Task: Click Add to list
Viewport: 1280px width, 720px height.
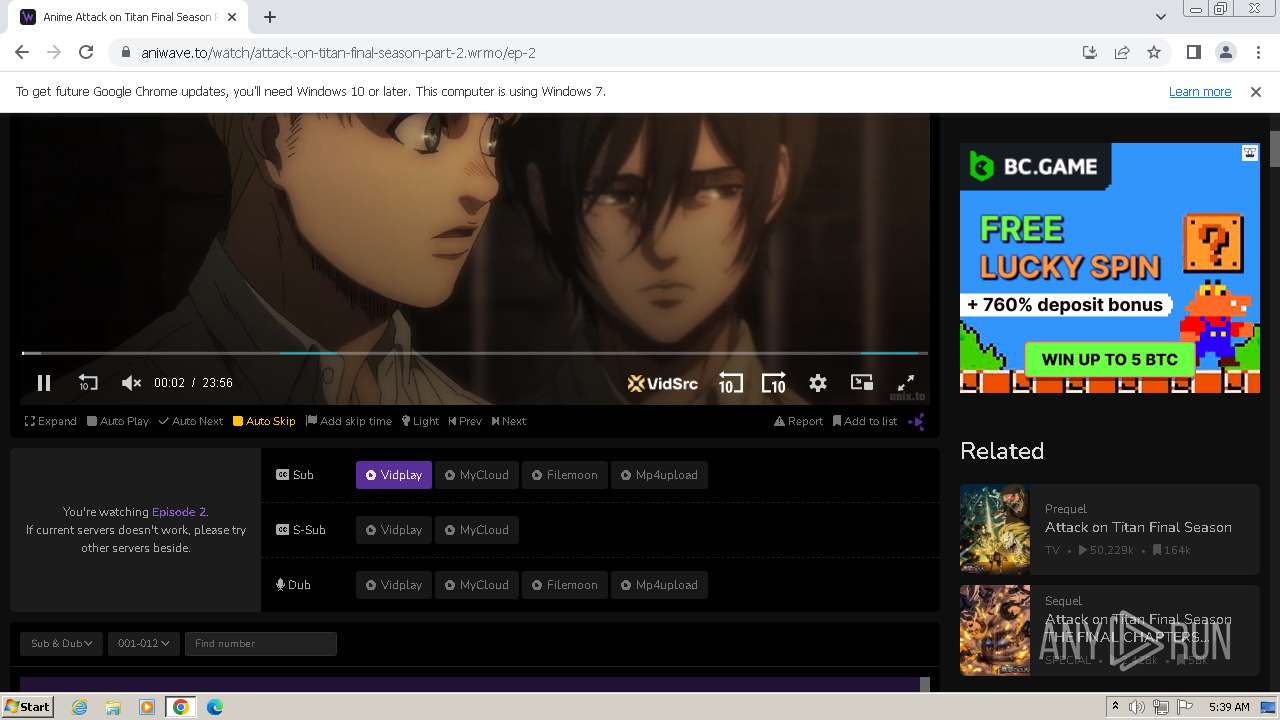Action: pyautogui.click(x=865, y=421)
